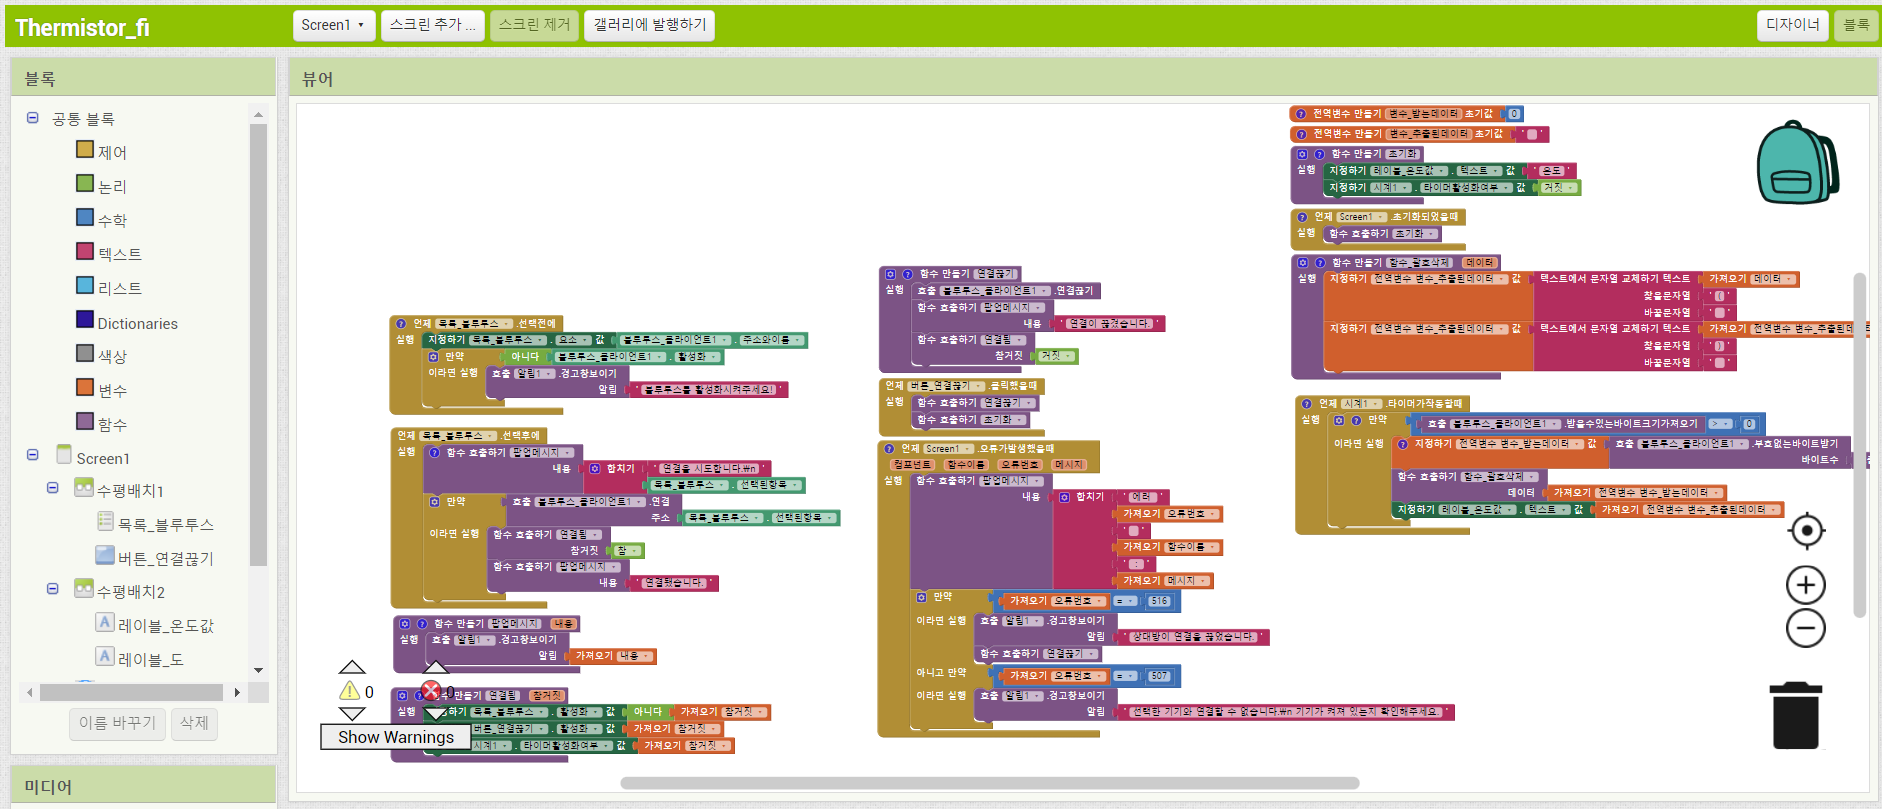Collapse the 공통 블록 tree section

tap(32, 118)
